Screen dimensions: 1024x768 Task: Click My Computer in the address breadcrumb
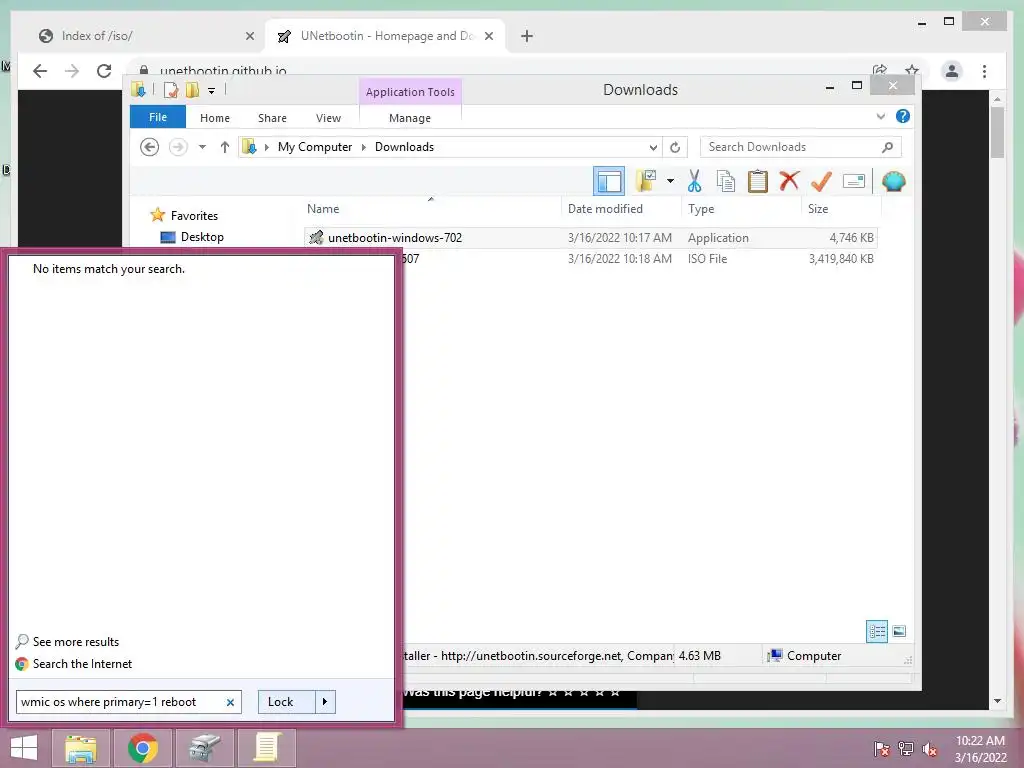coord(315,147)
